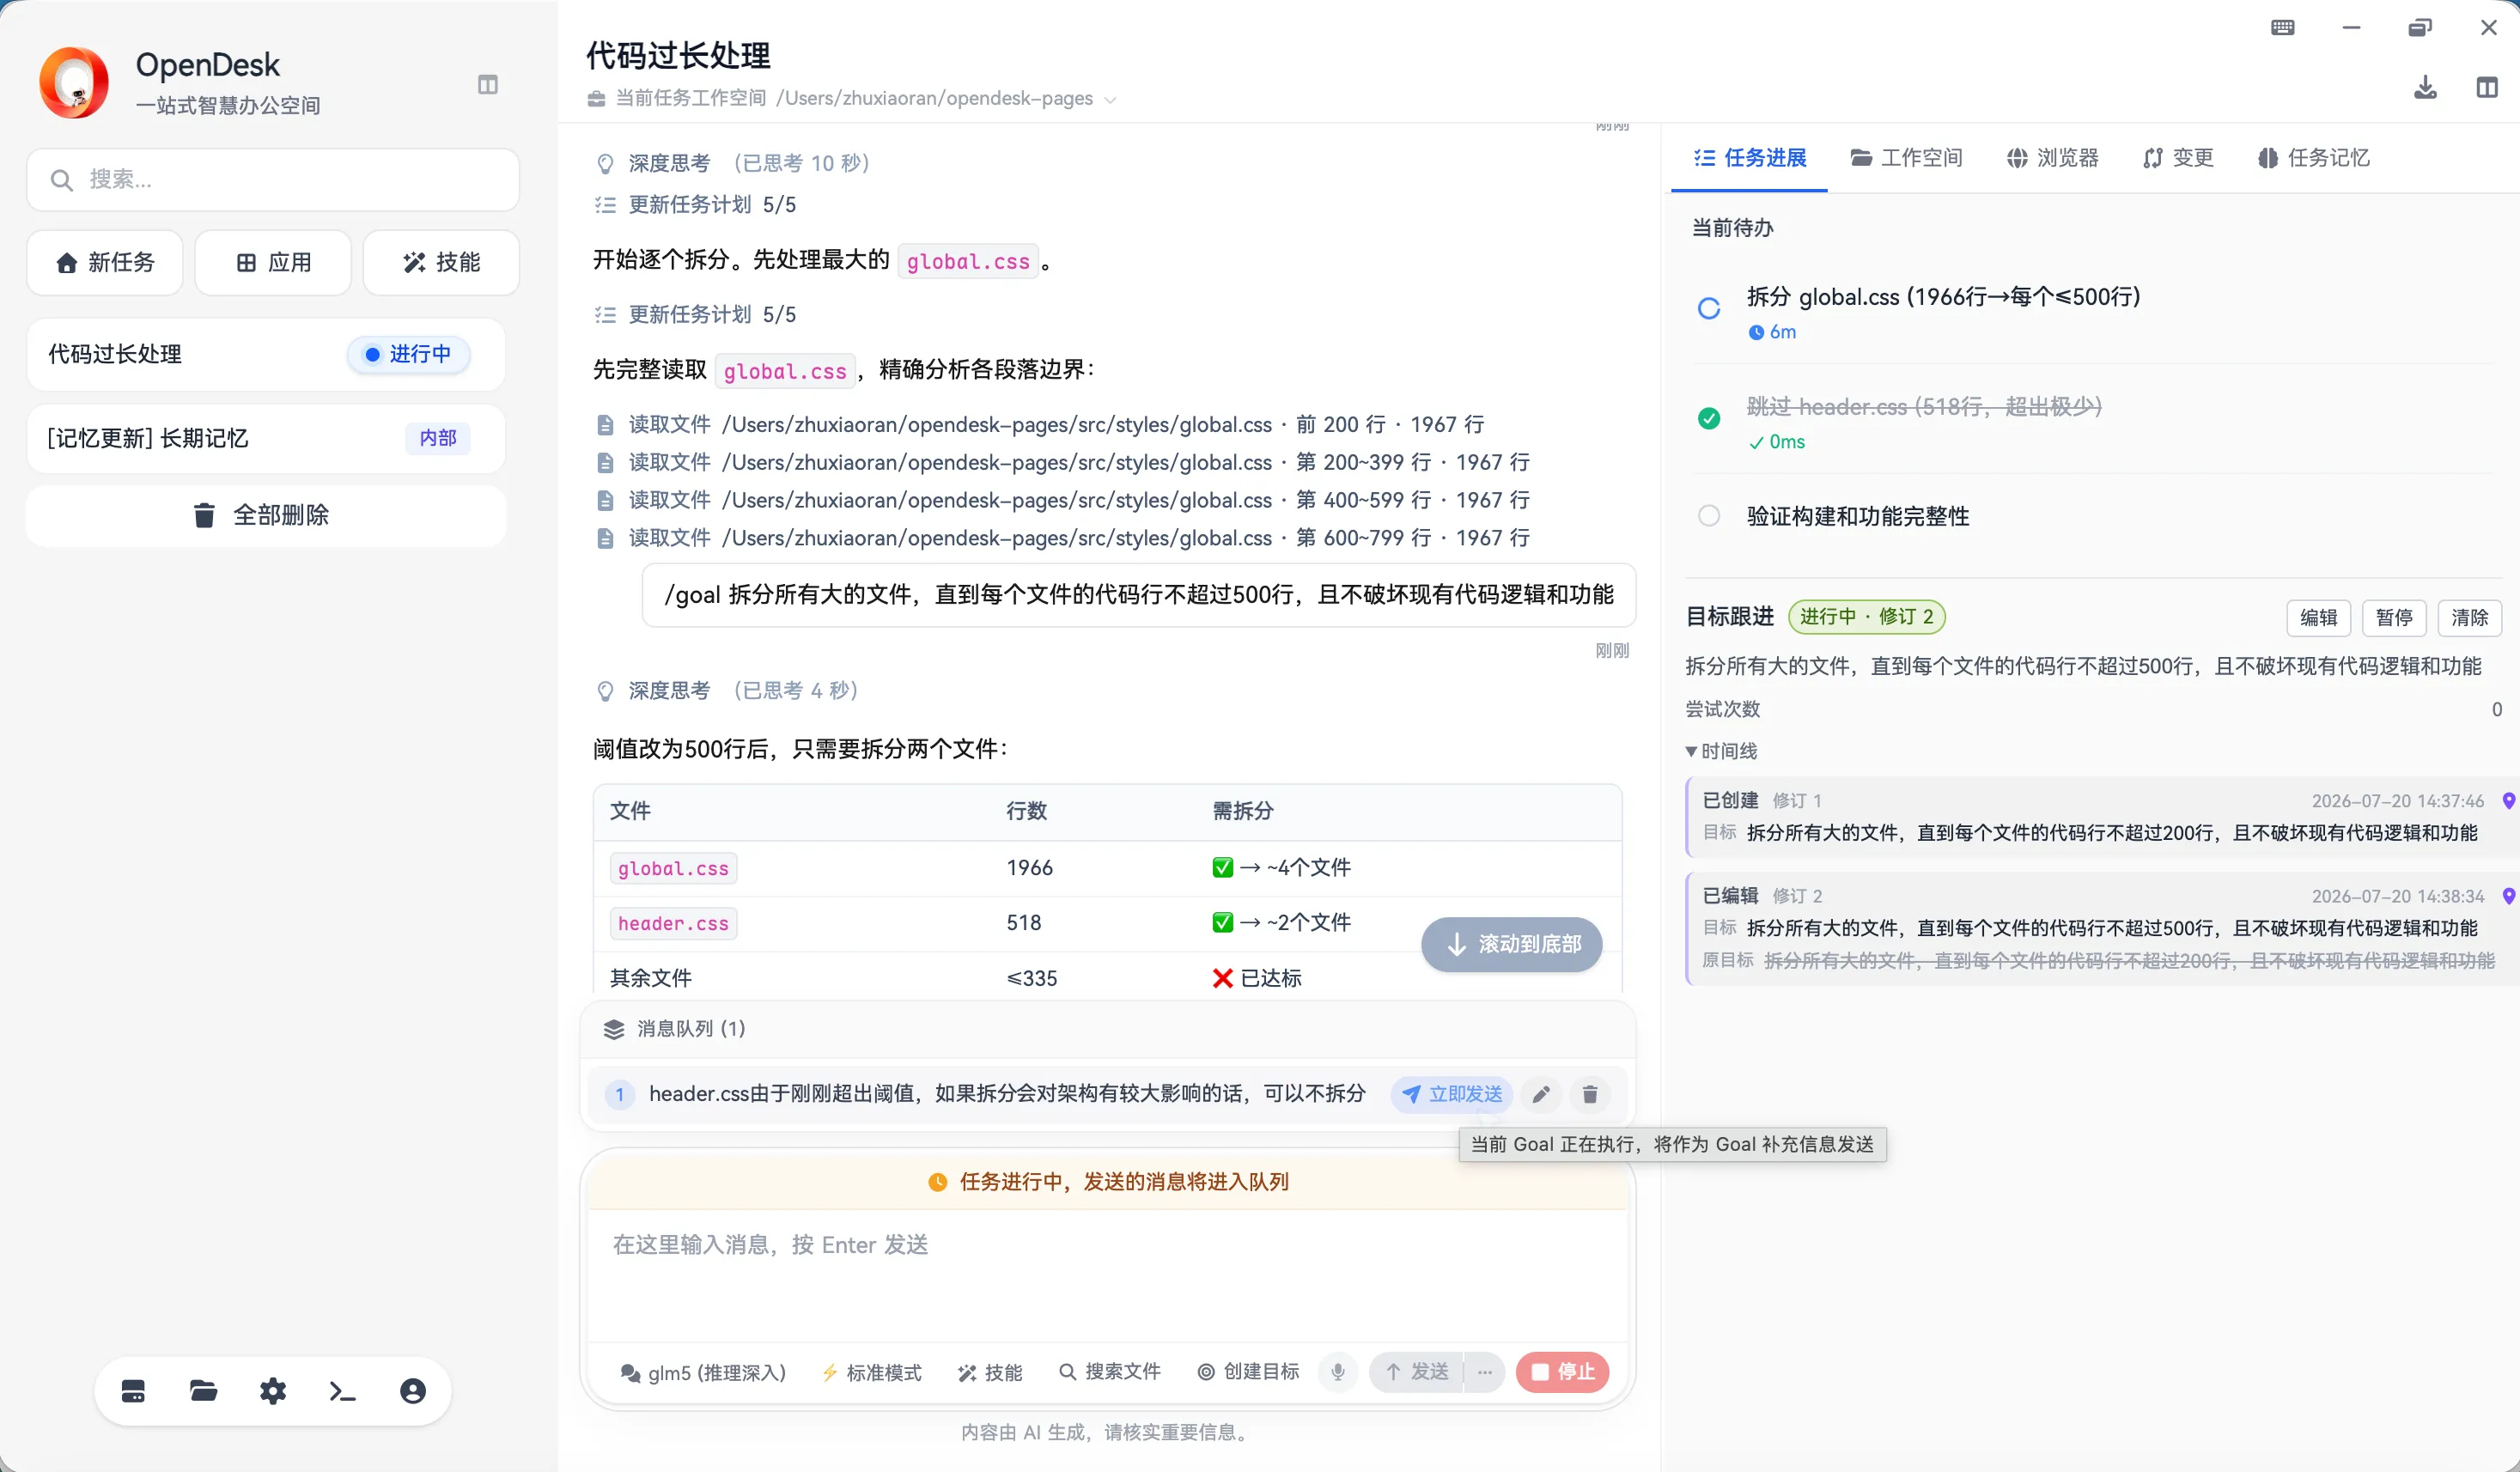2520x1472 pixels.
Task: Click the microphone voice input icon
Action: (1338, 1372)
